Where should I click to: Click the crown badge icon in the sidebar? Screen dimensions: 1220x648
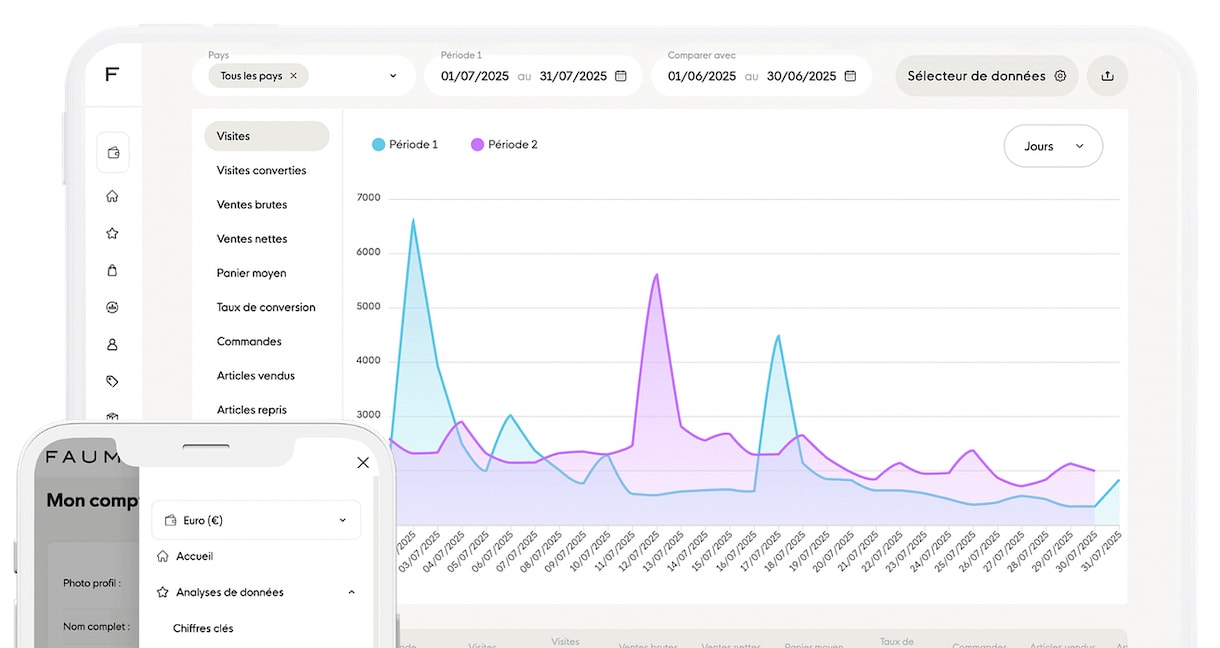click(x=112, y=307)
